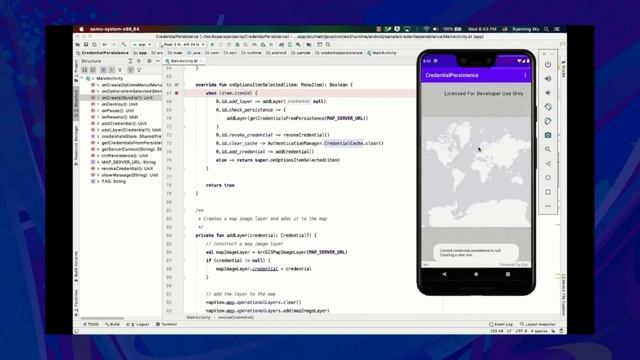The image size is (640, 360).
Task: Click the Sync refresh icon in the toolbar
Action: 95,44
